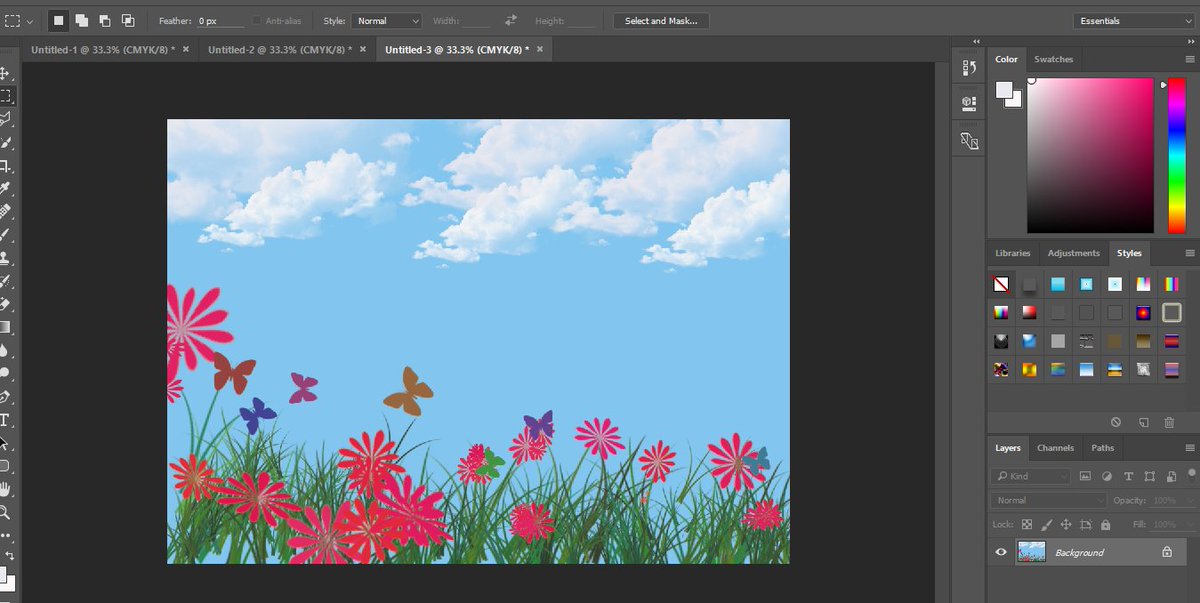This screenshot has width=1200, height=603.
Task: Close the Untitled-3 document tab
Action: (x=539, y=49)
